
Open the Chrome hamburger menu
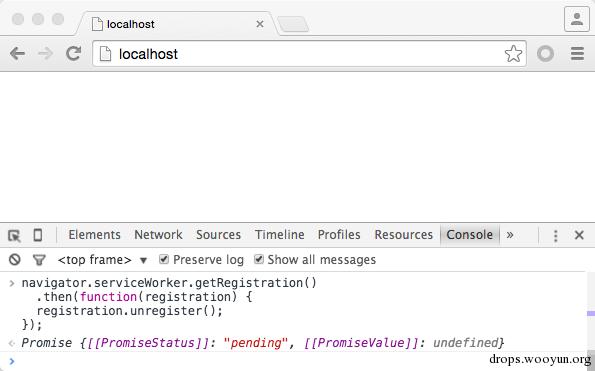point(577,53)
